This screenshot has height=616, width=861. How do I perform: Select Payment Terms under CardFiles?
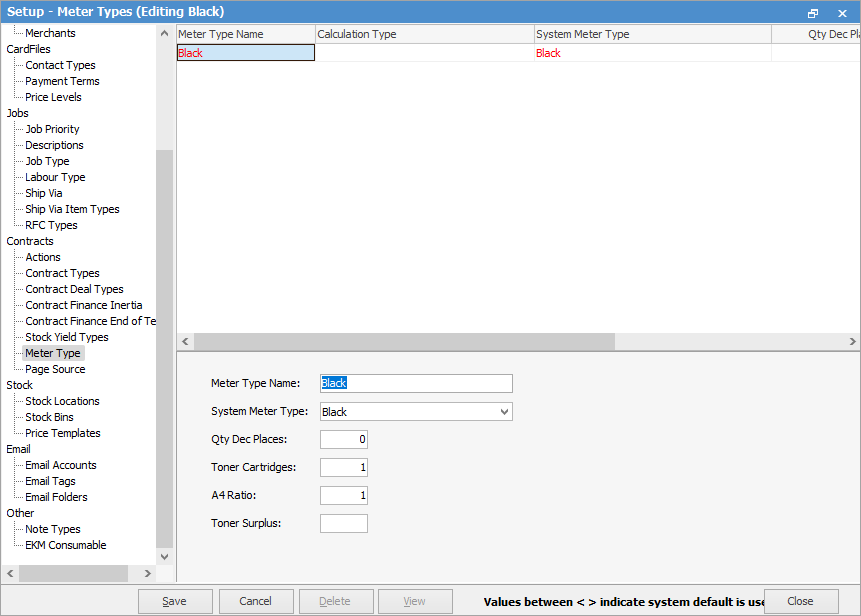pos(61,81)
